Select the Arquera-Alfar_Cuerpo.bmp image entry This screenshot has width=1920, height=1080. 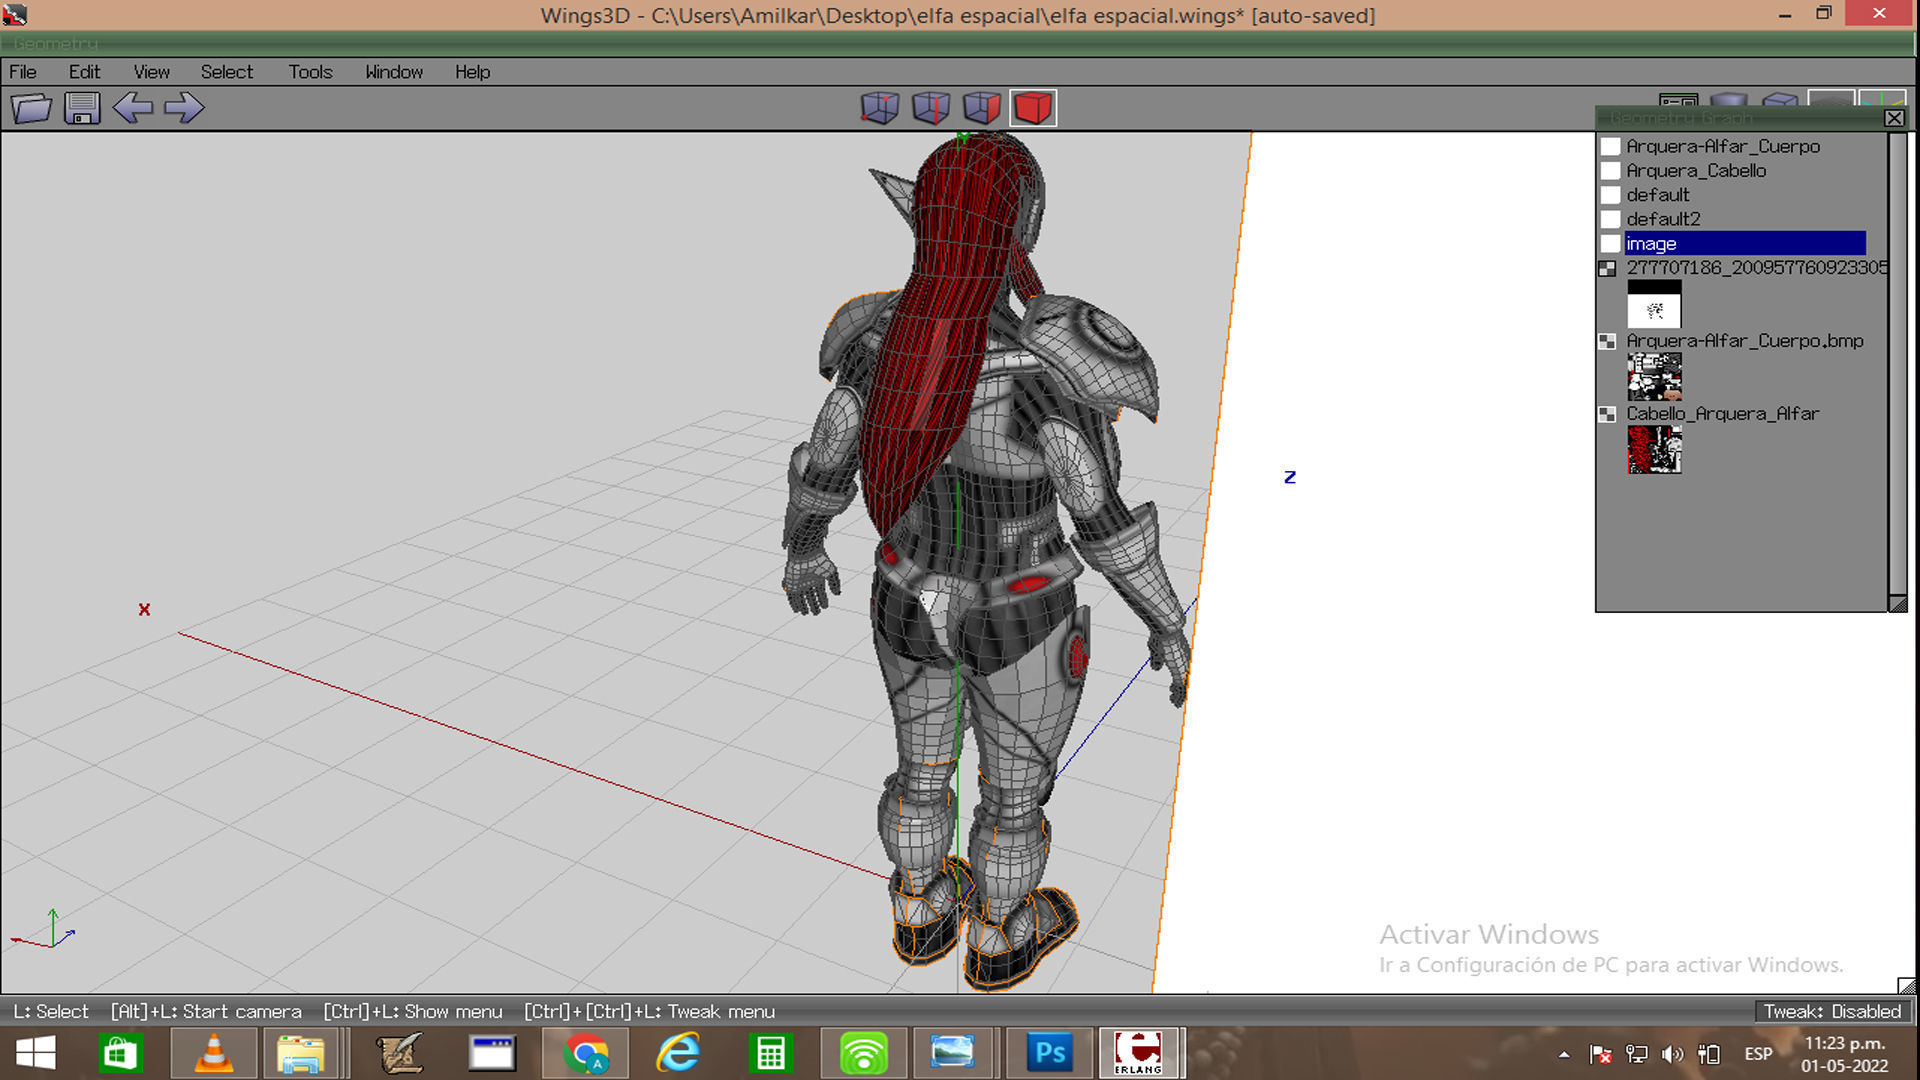(x=1745, y=341)
